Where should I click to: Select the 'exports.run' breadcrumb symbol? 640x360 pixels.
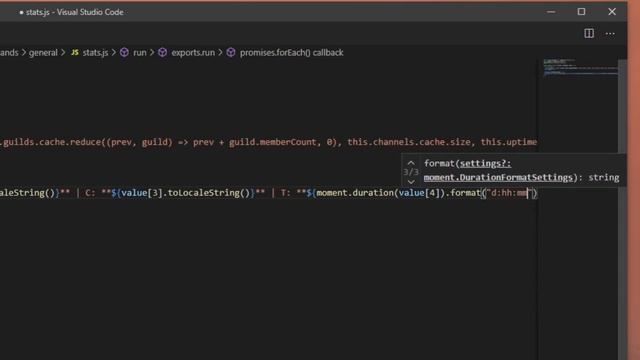pyautogui.click(x=193, y=53)
